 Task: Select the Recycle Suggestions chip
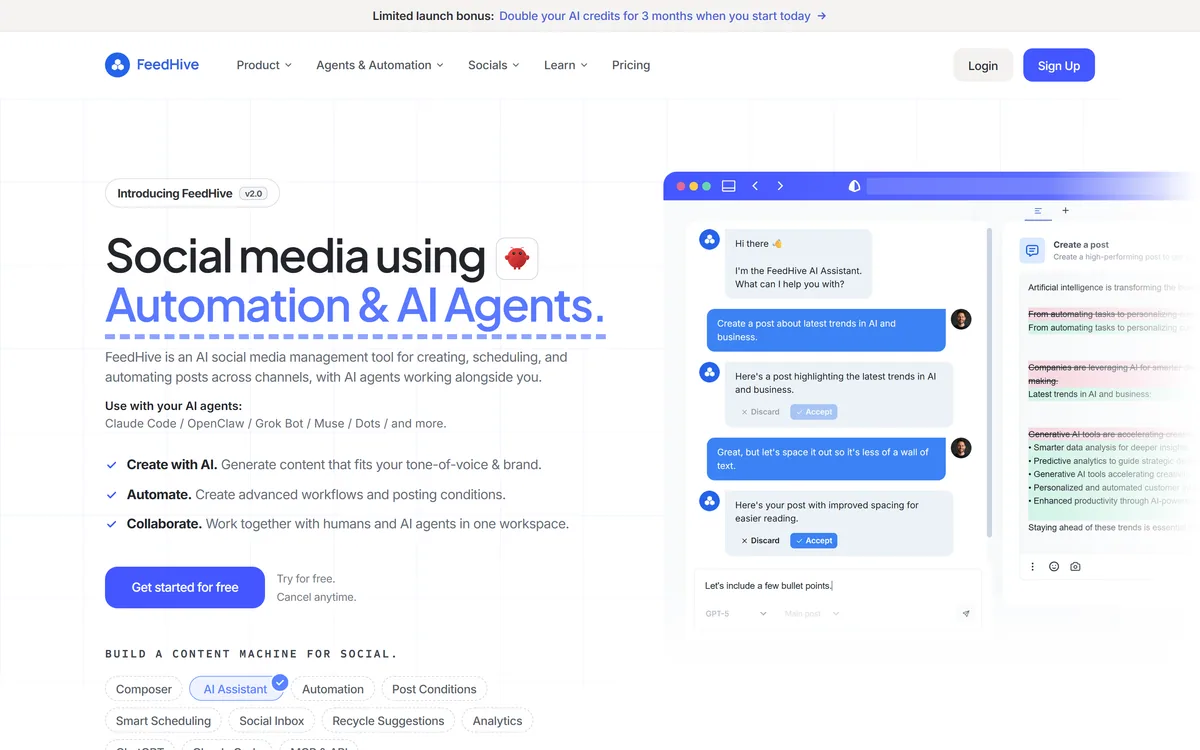pos(388,720)
